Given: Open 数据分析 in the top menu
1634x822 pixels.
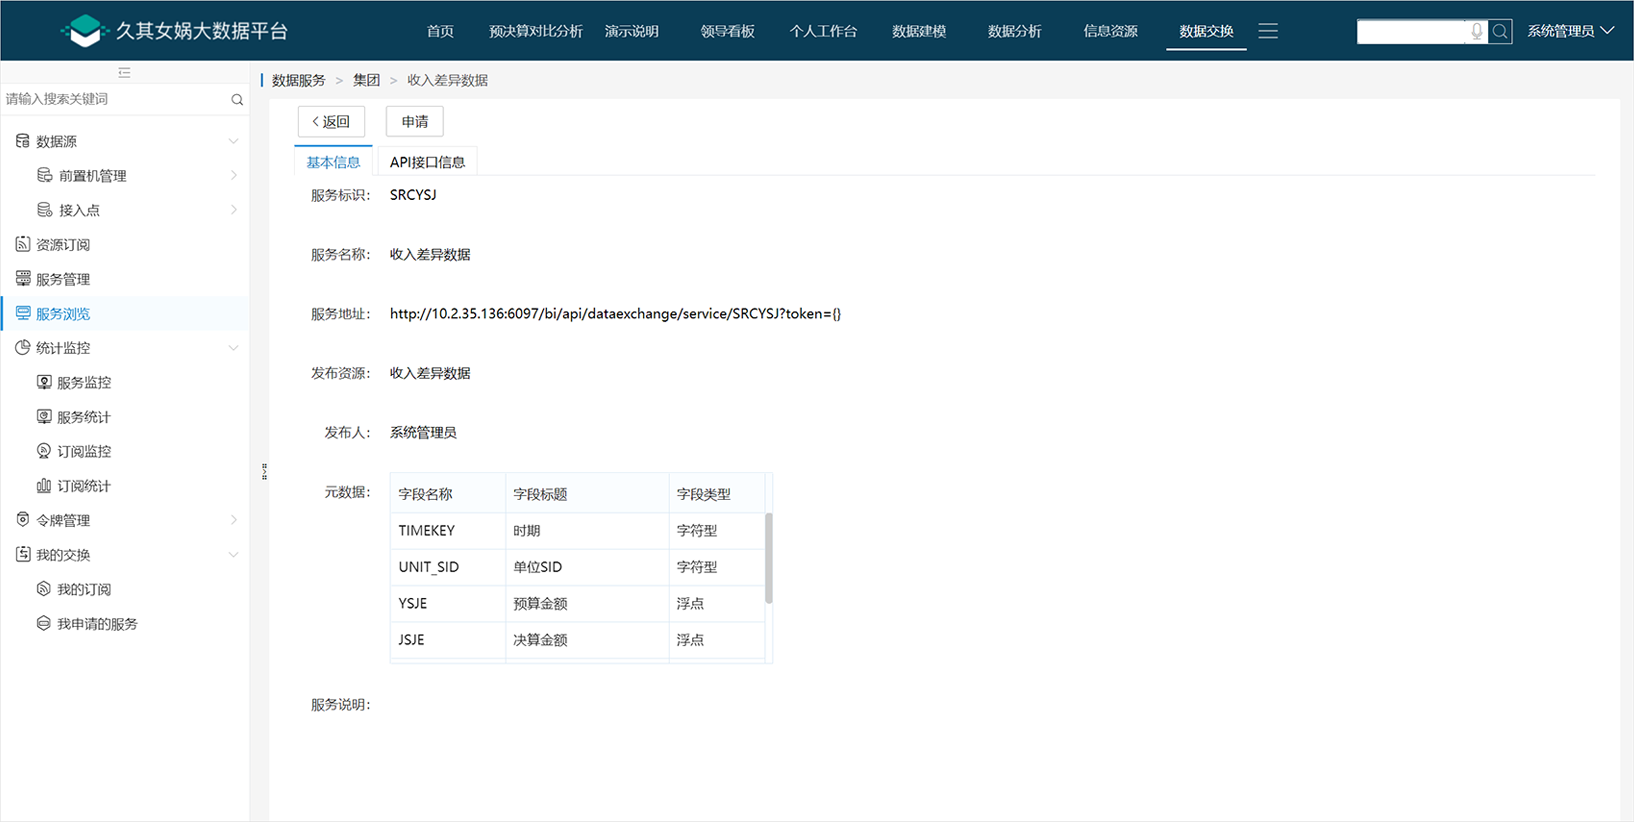Looking at the screenshot, I should coord(1014,31).
